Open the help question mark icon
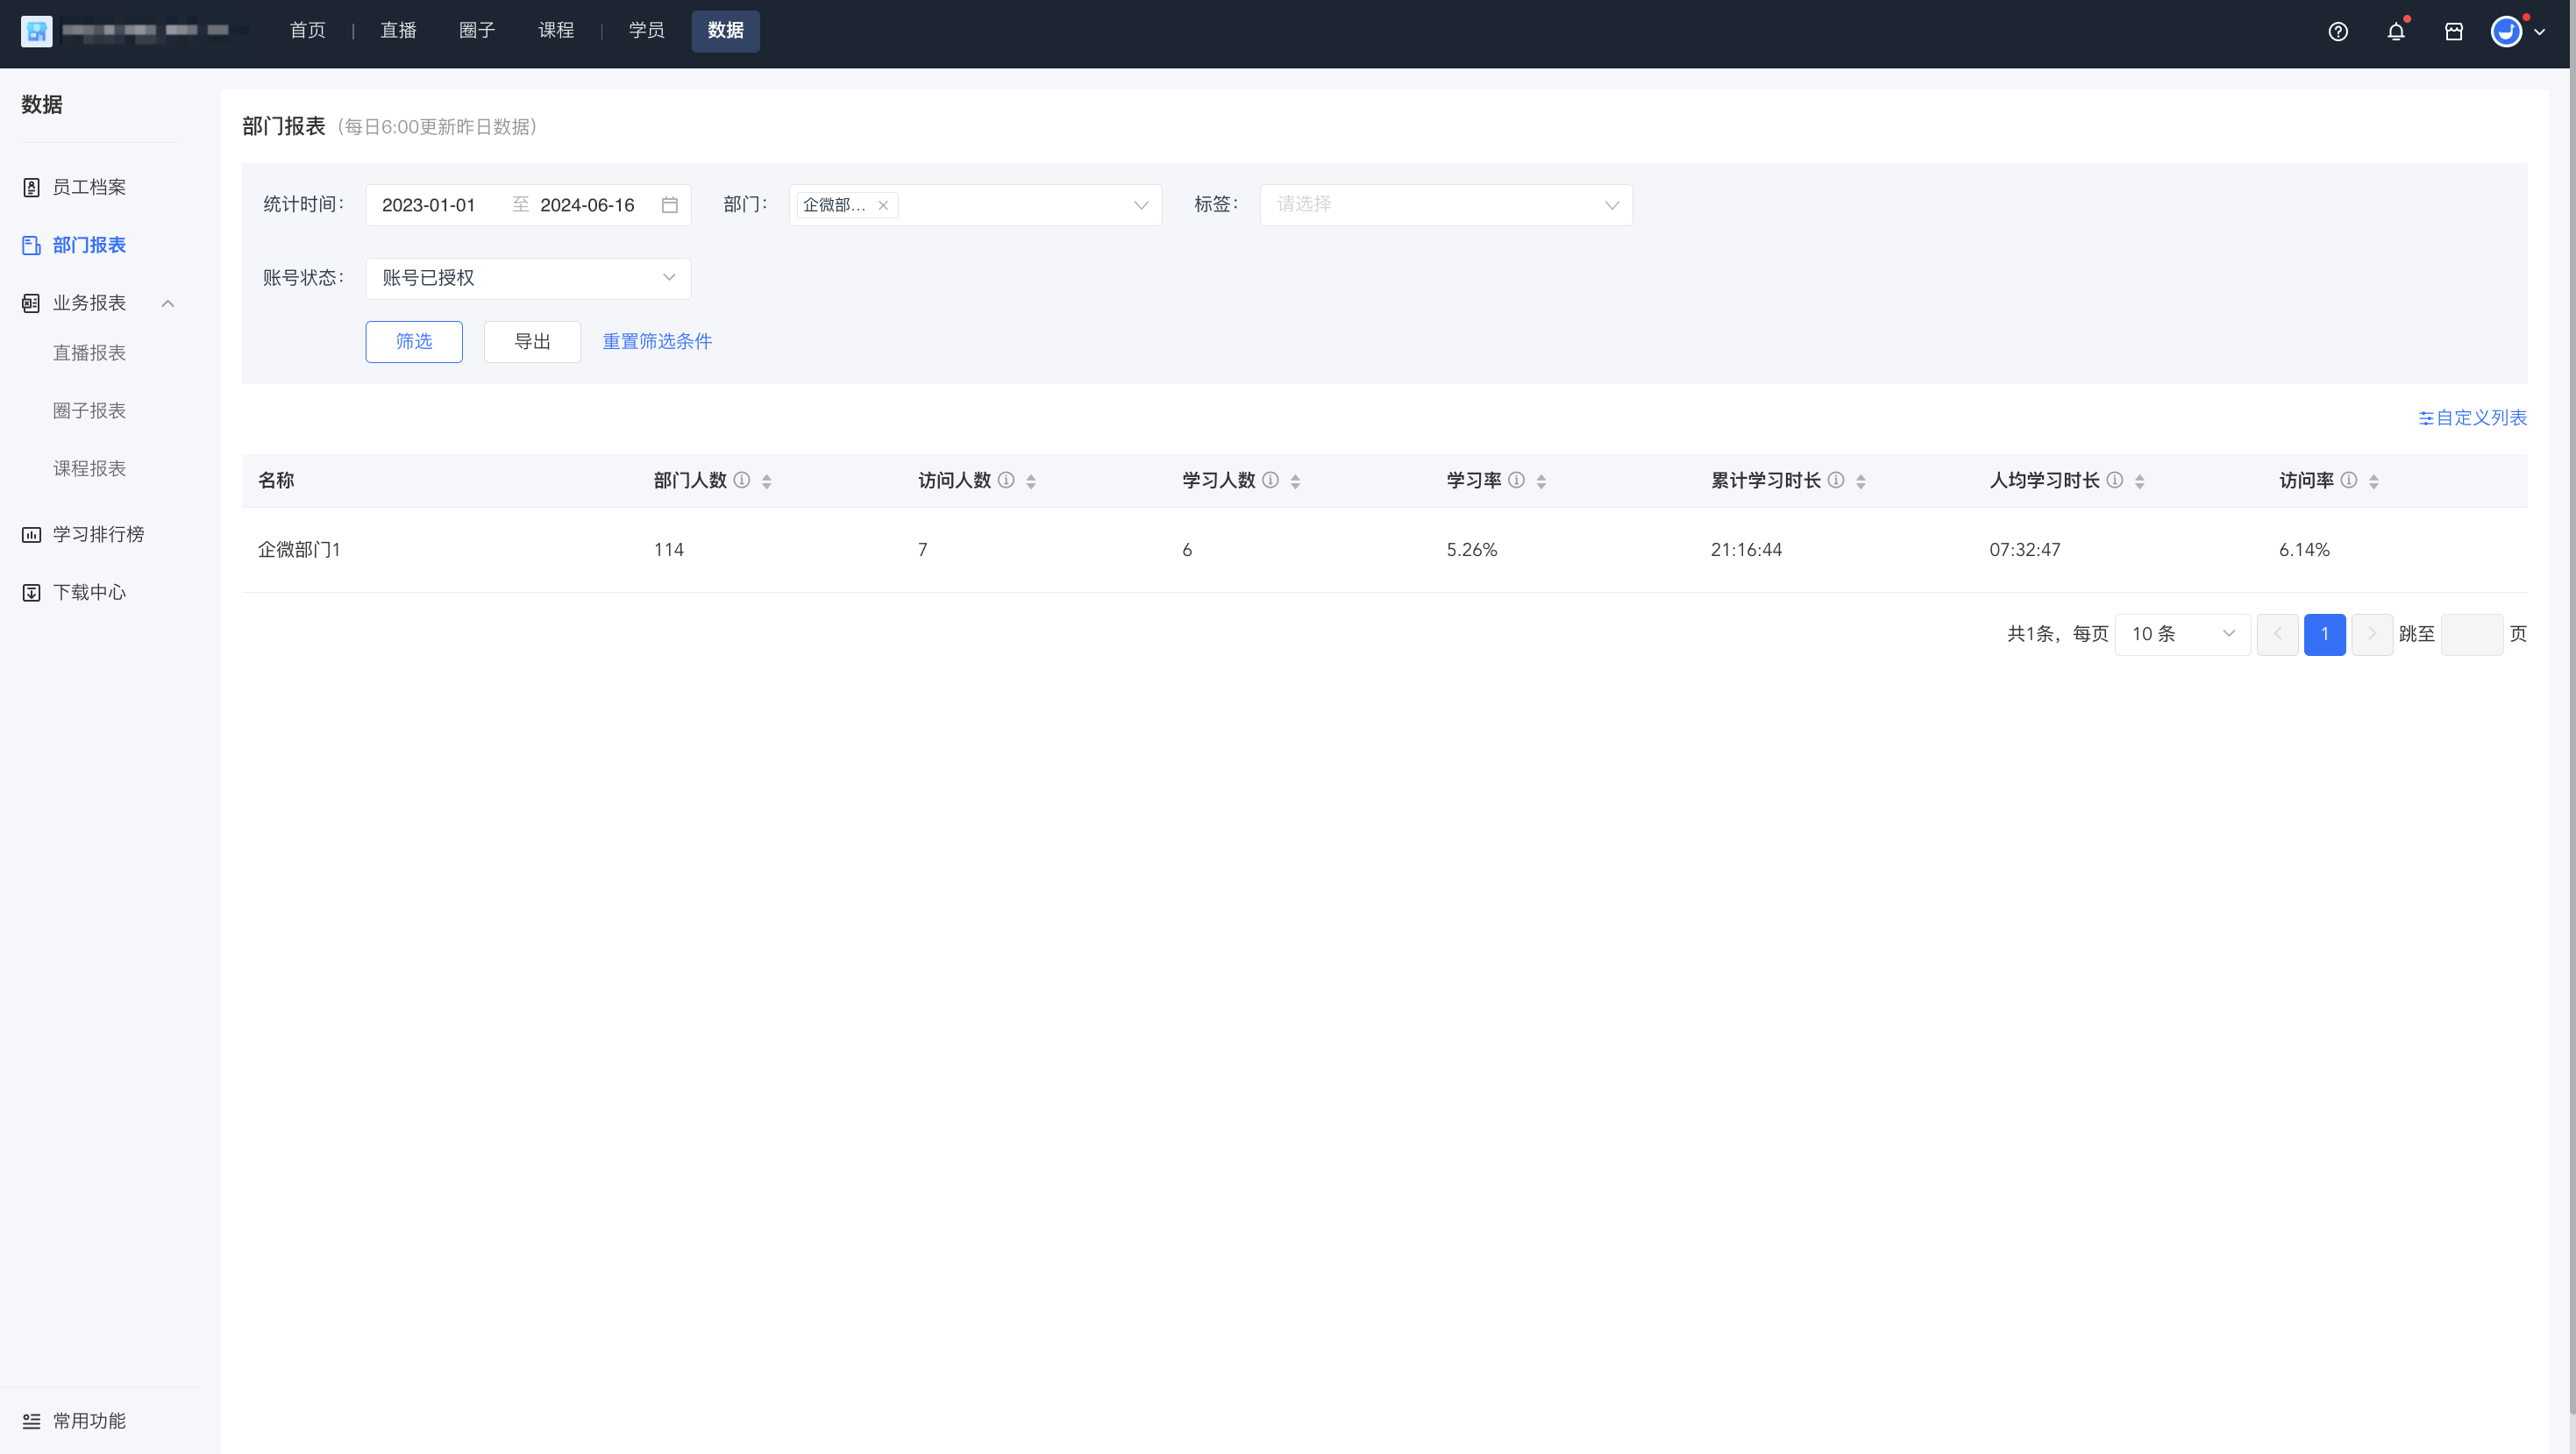2576x1454 pixels. click(x=2338, y=32)
